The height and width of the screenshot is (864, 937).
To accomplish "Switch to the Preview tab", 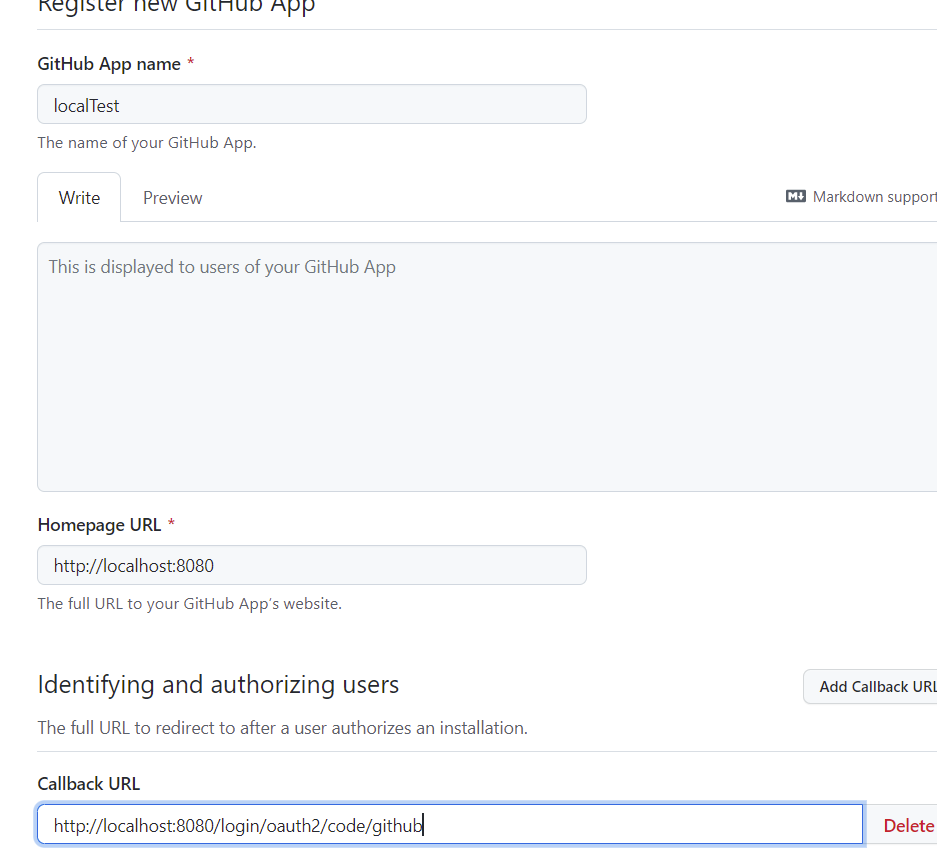I will click(x=172, y=198).
